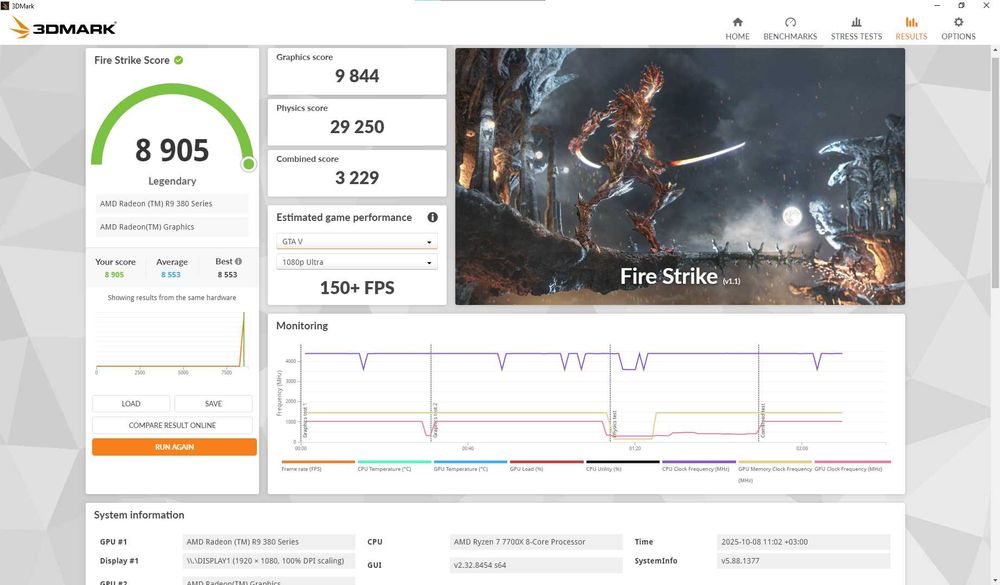Click the 3DMark app icon in title bar

(x=6, y=6)
